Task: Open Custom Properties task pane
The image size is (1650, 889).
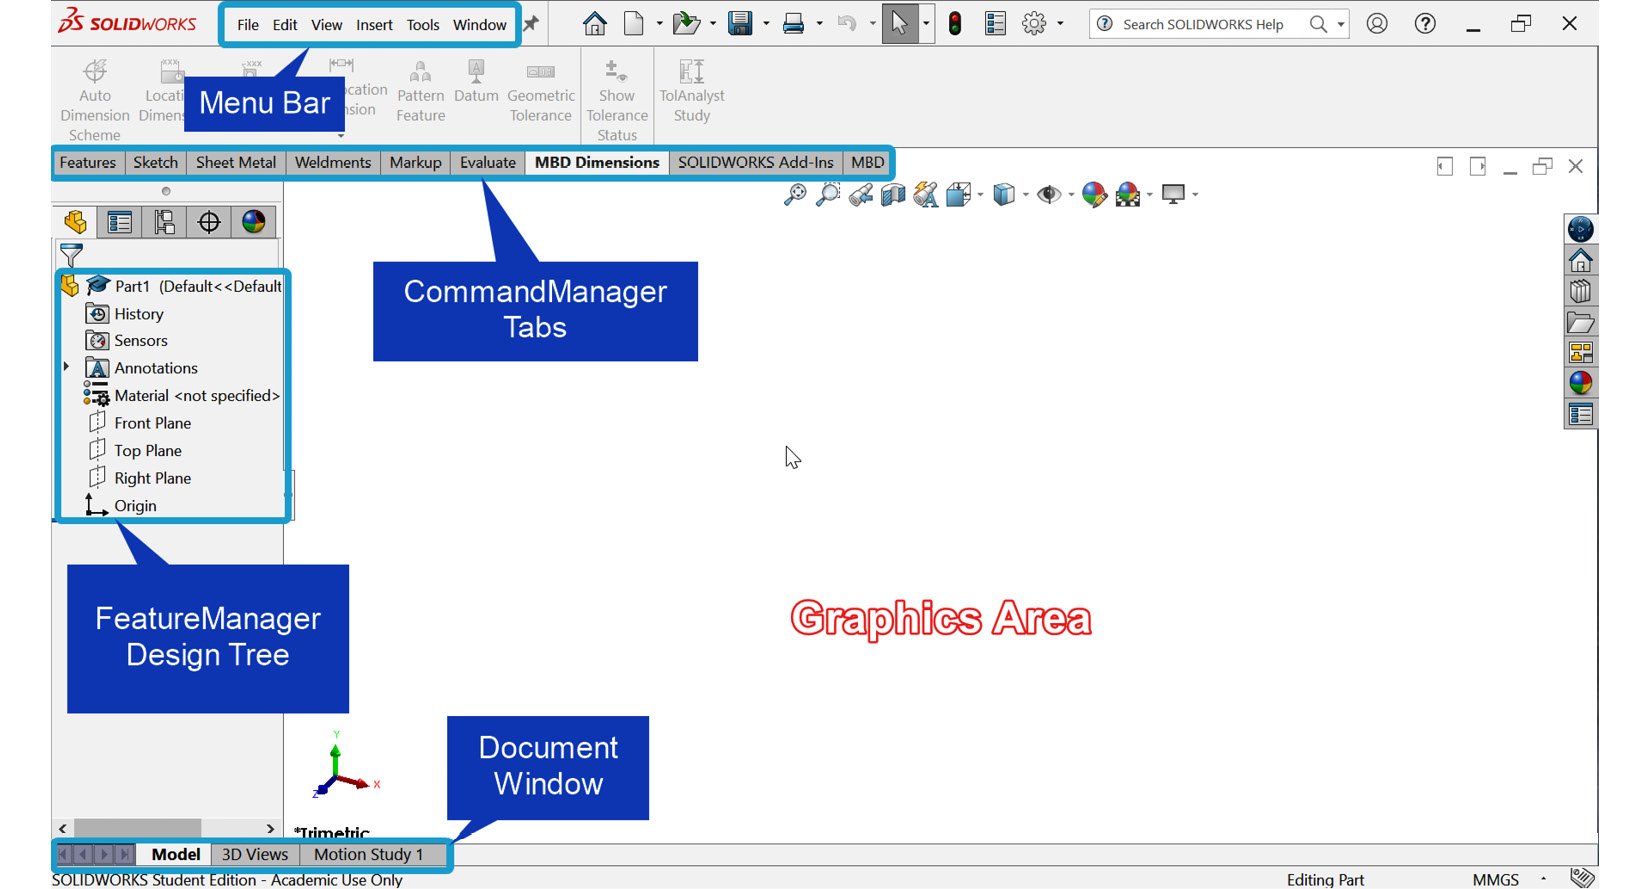Action: pyautogui.click(x=1581, y=414)
